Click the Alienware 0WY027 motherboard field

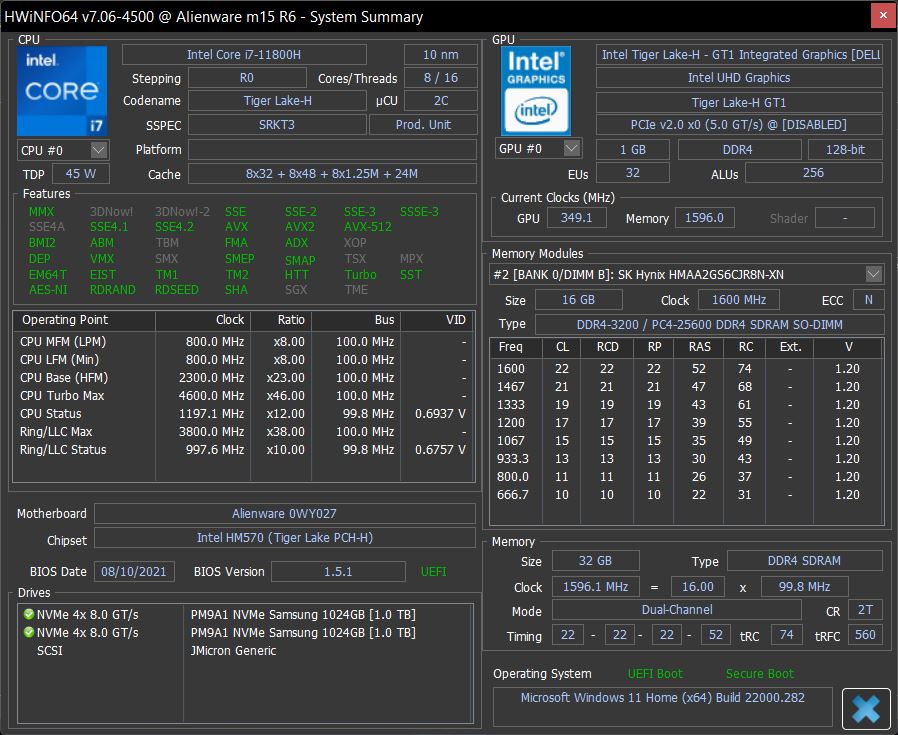coord(284,514)
